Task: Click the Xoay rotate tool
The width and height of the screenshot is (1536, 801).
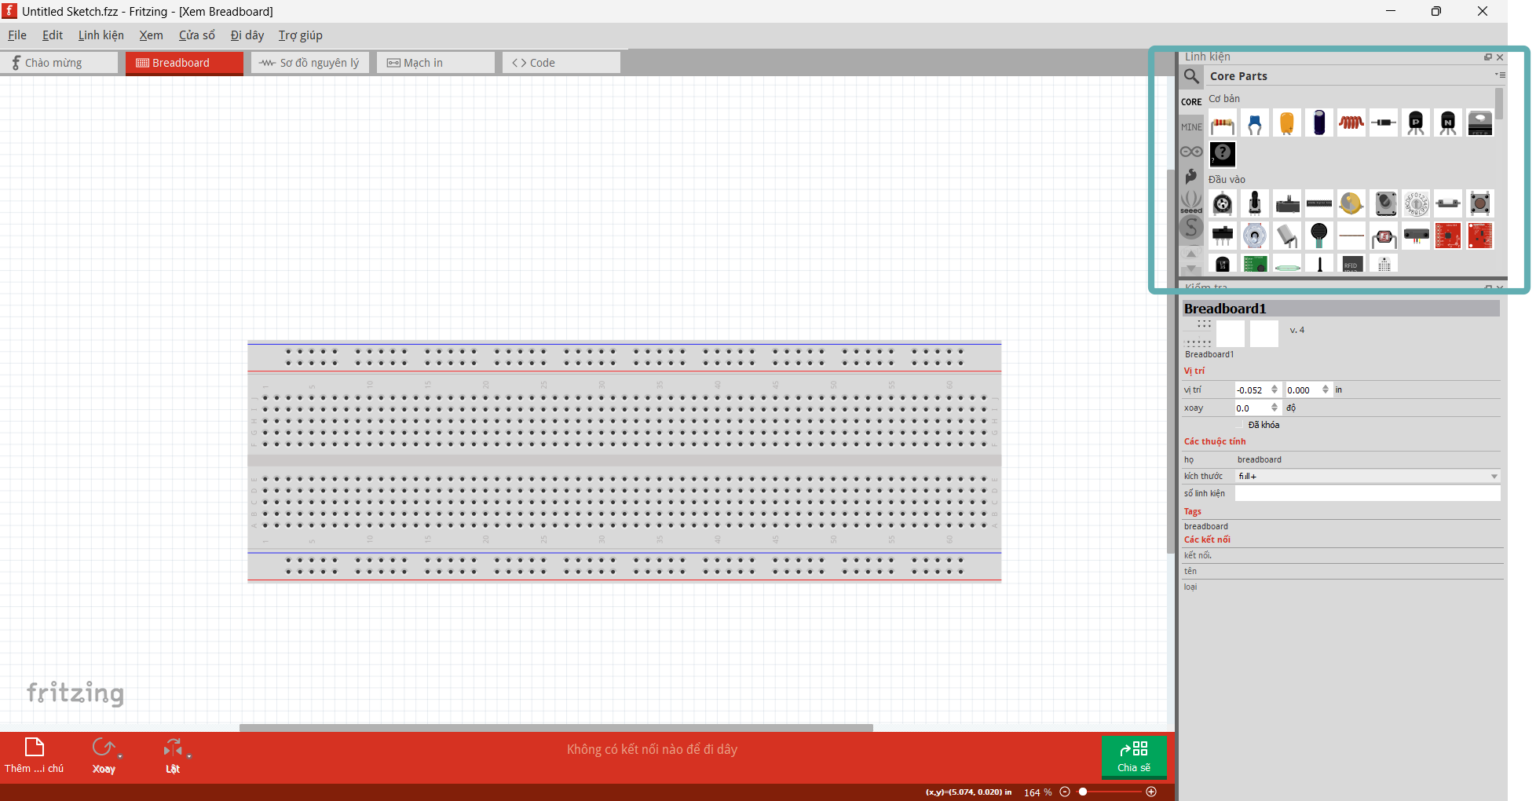Action: click(104, 755)
